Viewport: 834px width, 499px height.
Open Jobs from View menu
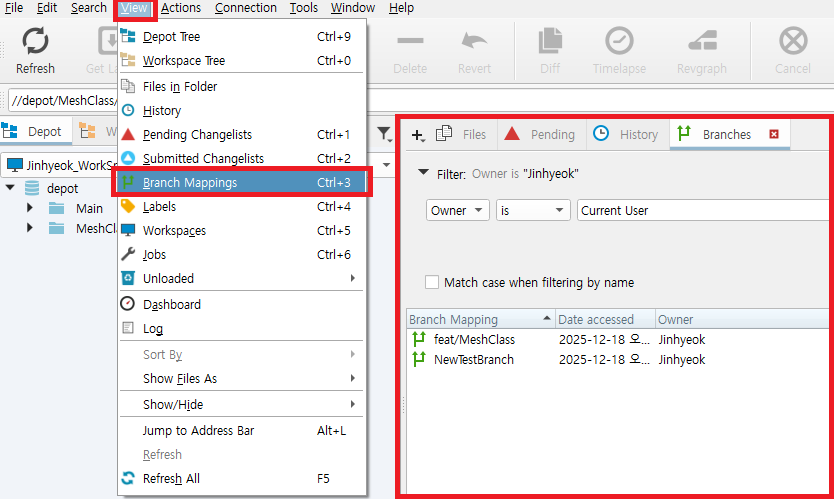(242, 254)
